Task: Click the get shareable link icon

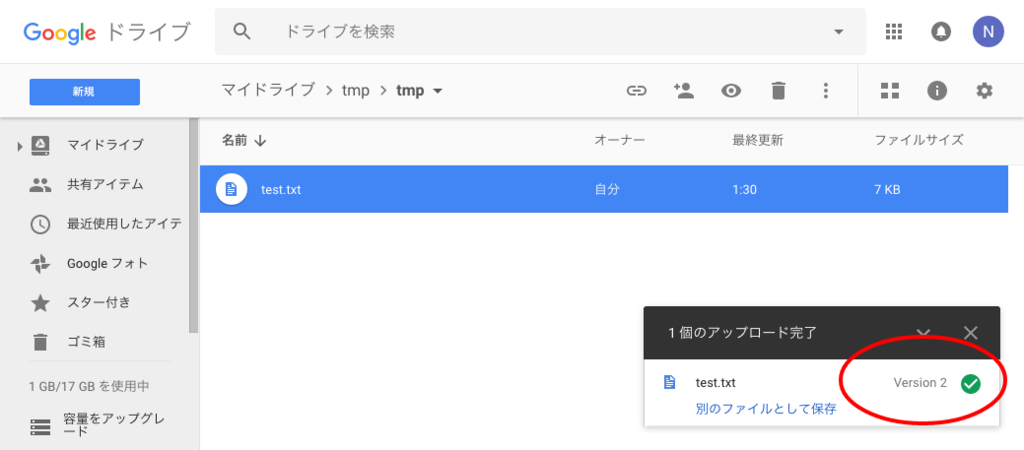Action: click(x=636, y=91)
